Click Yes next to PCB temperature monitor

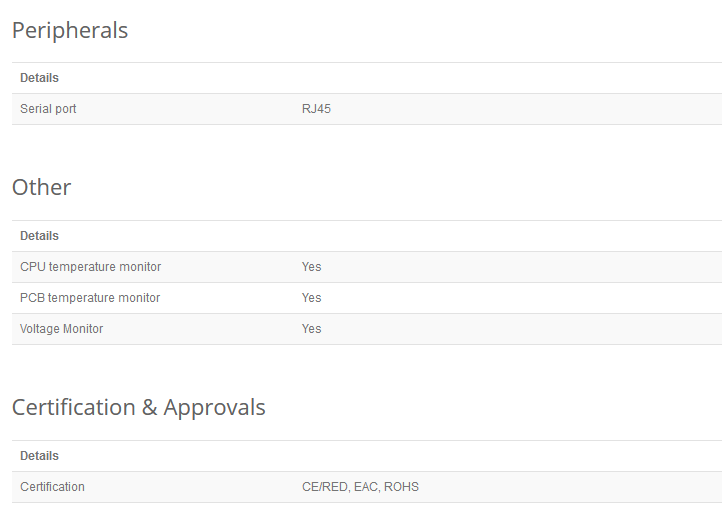(x=312, y=298)
